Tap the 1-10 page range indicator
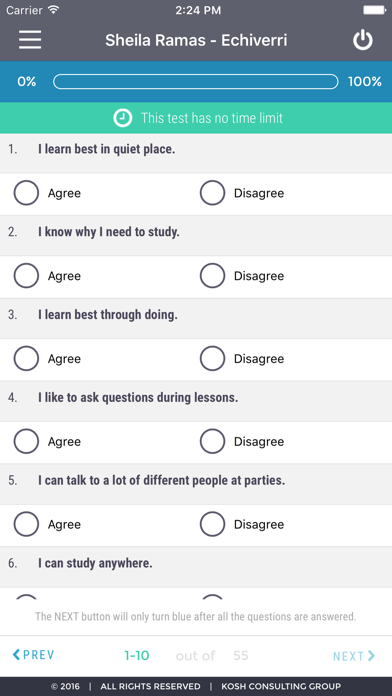The width and height of the screenshot is (392, 696). [137, 656]
